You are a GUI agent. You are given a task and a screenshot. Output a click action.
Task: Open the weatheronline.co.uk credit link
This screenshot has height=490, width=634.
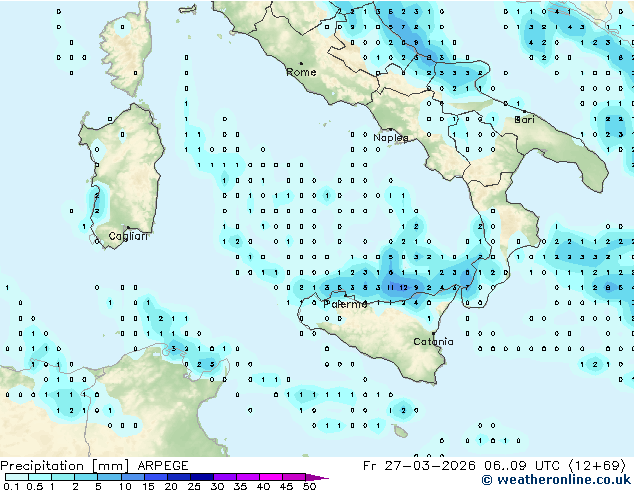(556, 480)
